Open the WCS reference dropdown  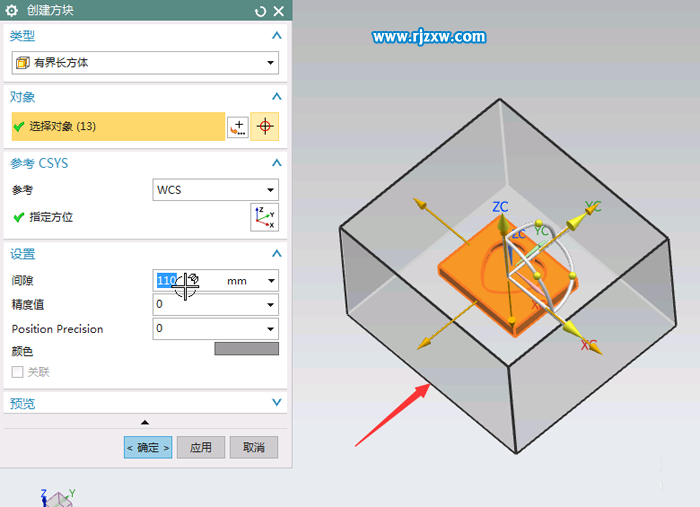[216, 190]
